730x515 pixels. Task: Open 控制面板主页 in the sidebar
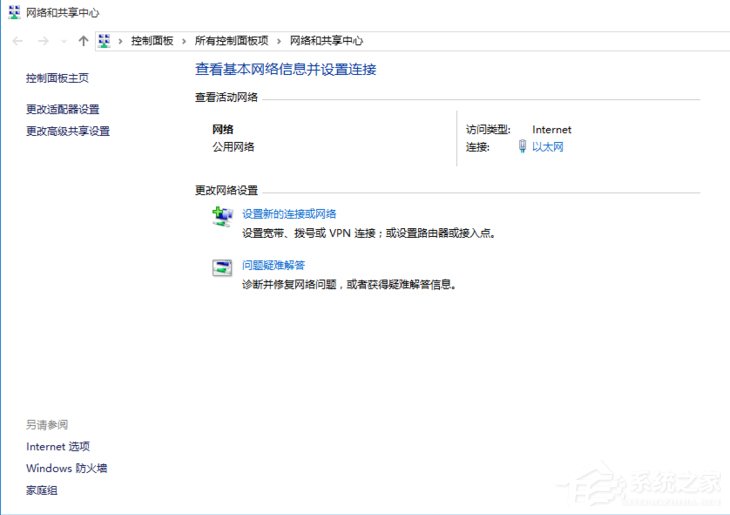point(57,78)
